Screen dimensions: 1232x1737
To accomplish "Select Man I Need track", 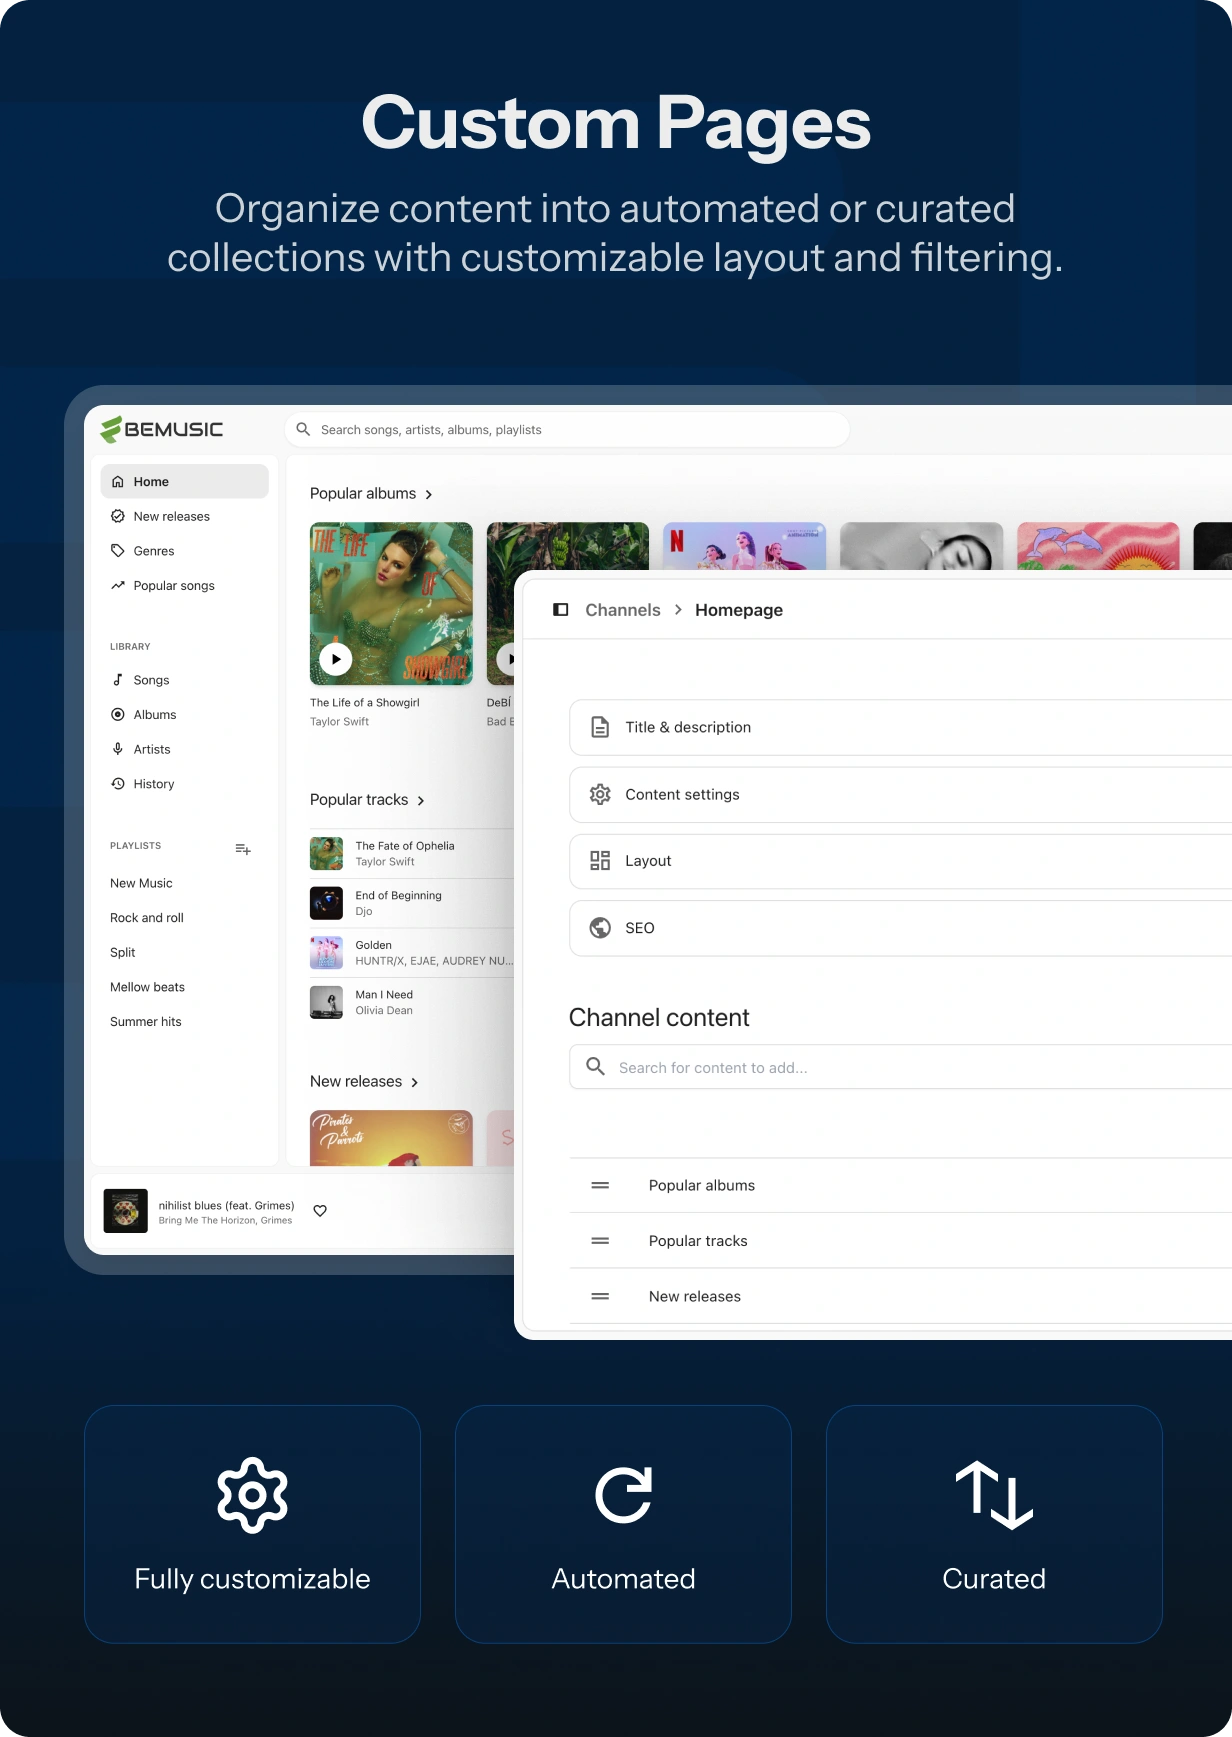I will [412, 1002].
